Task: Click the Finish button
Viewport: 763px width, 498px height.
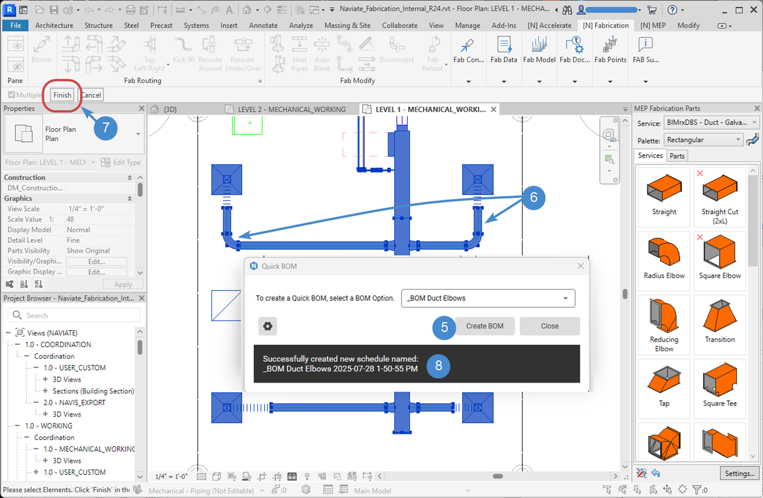Action: [x=62, y=95]
